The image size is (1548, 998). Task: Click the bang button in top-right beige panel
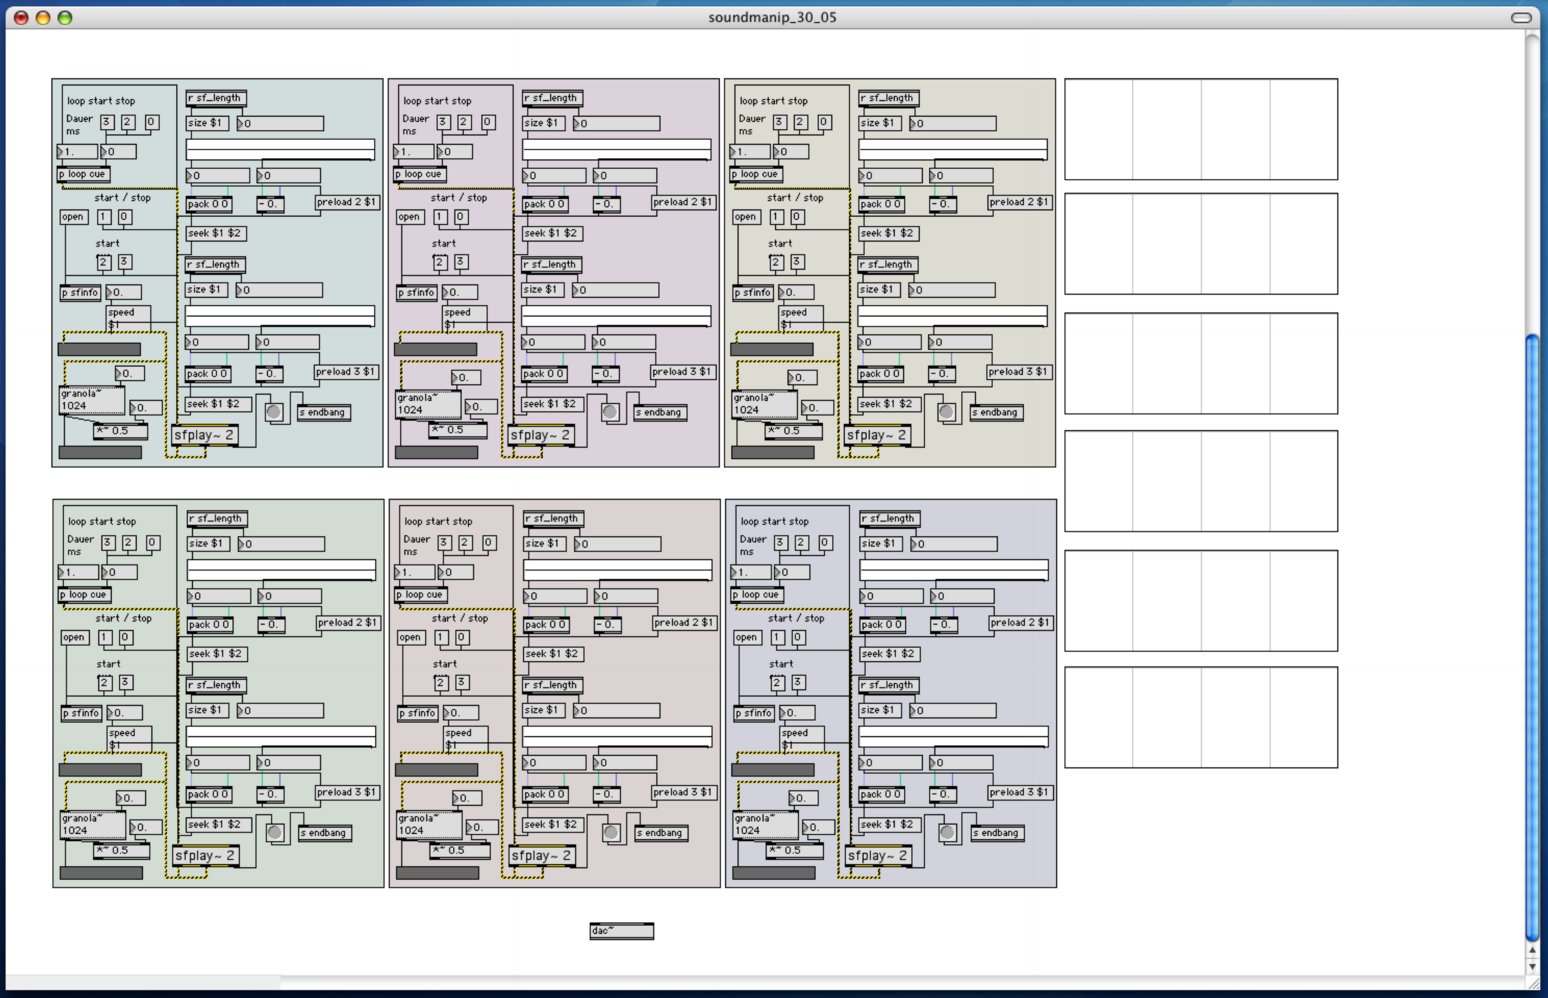(x=946, y=412)
